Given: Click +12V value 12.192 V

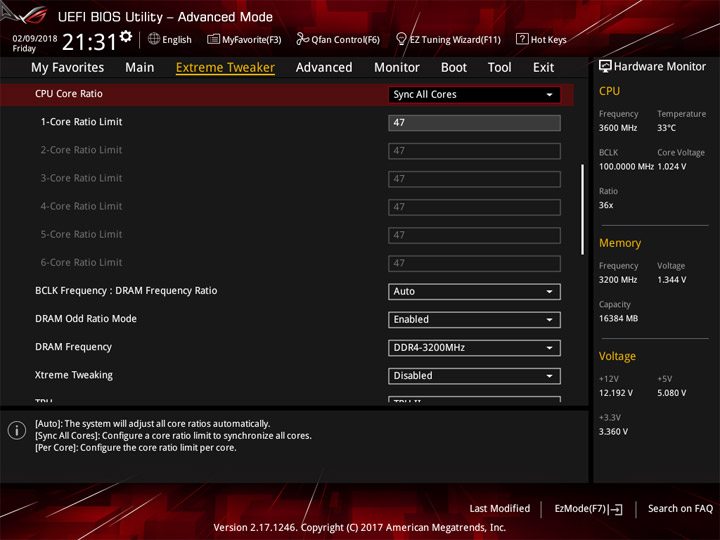Looking at the screenshot, I should point(616,394).
